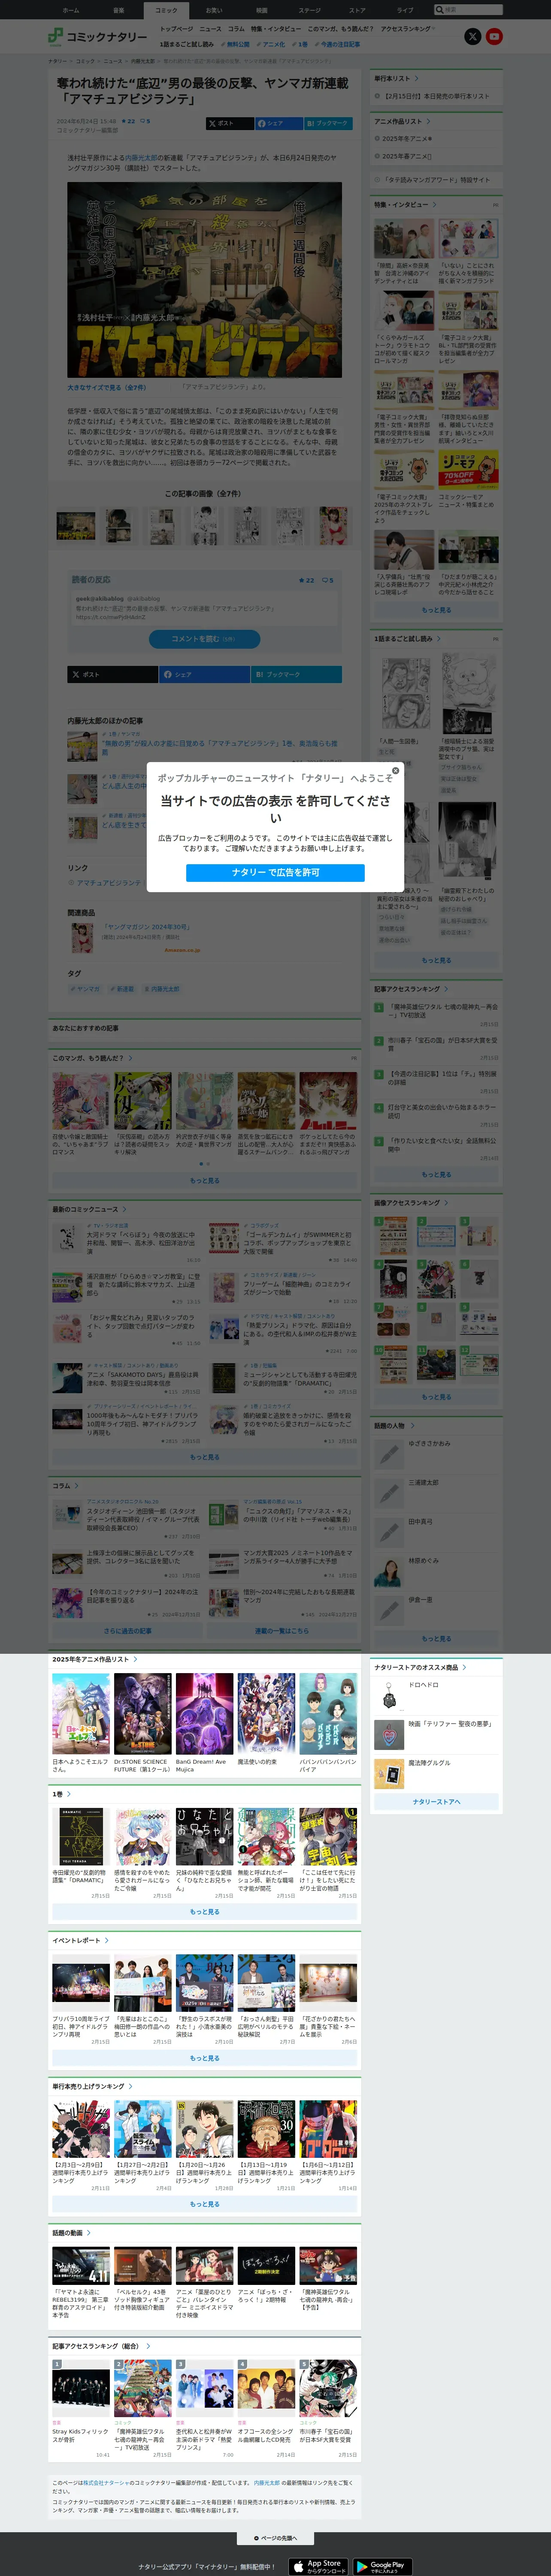
Task: Select ホーム tab in top bar
Action: coord(71,10)
